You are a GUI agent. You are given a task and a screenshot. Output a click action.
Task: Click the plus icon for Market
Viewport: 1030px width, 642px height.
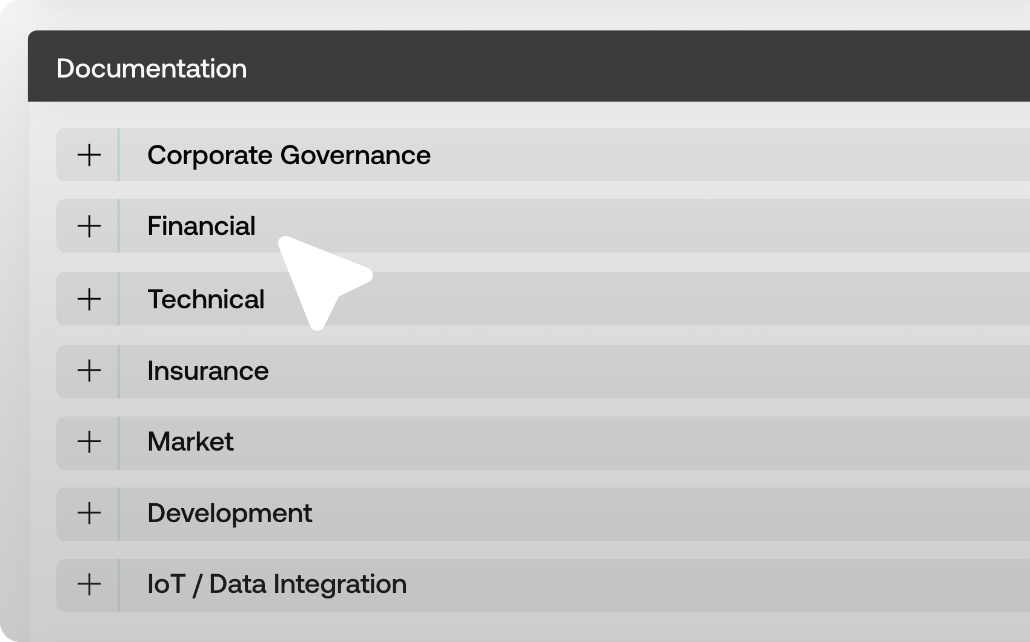[89, 442]
